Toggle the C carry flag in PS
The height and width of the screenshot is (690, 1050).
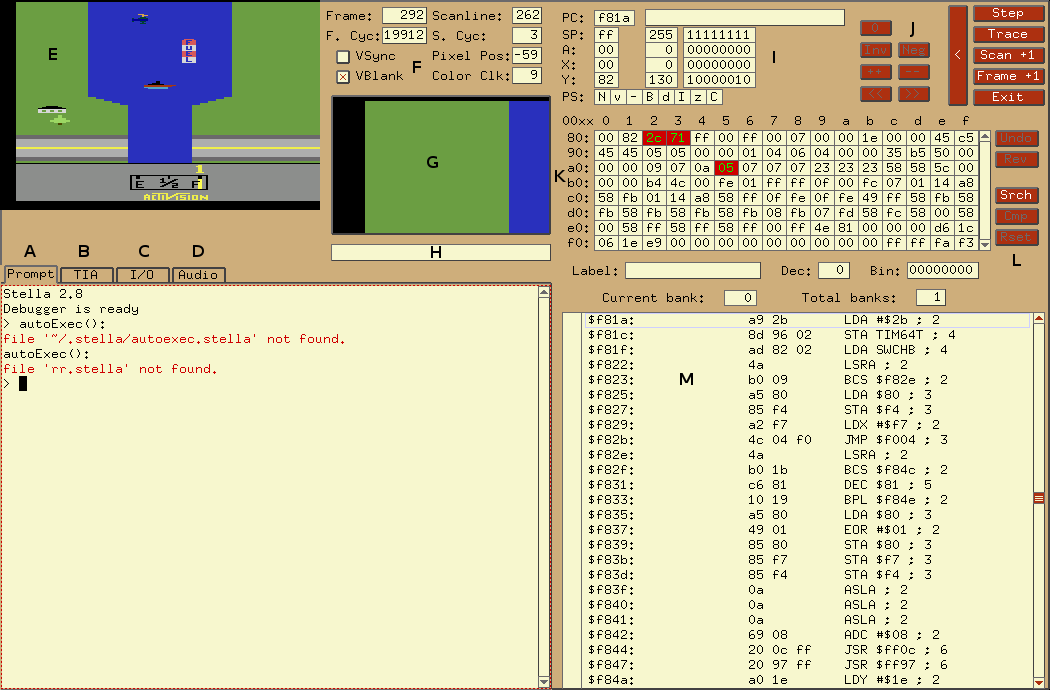714,97
